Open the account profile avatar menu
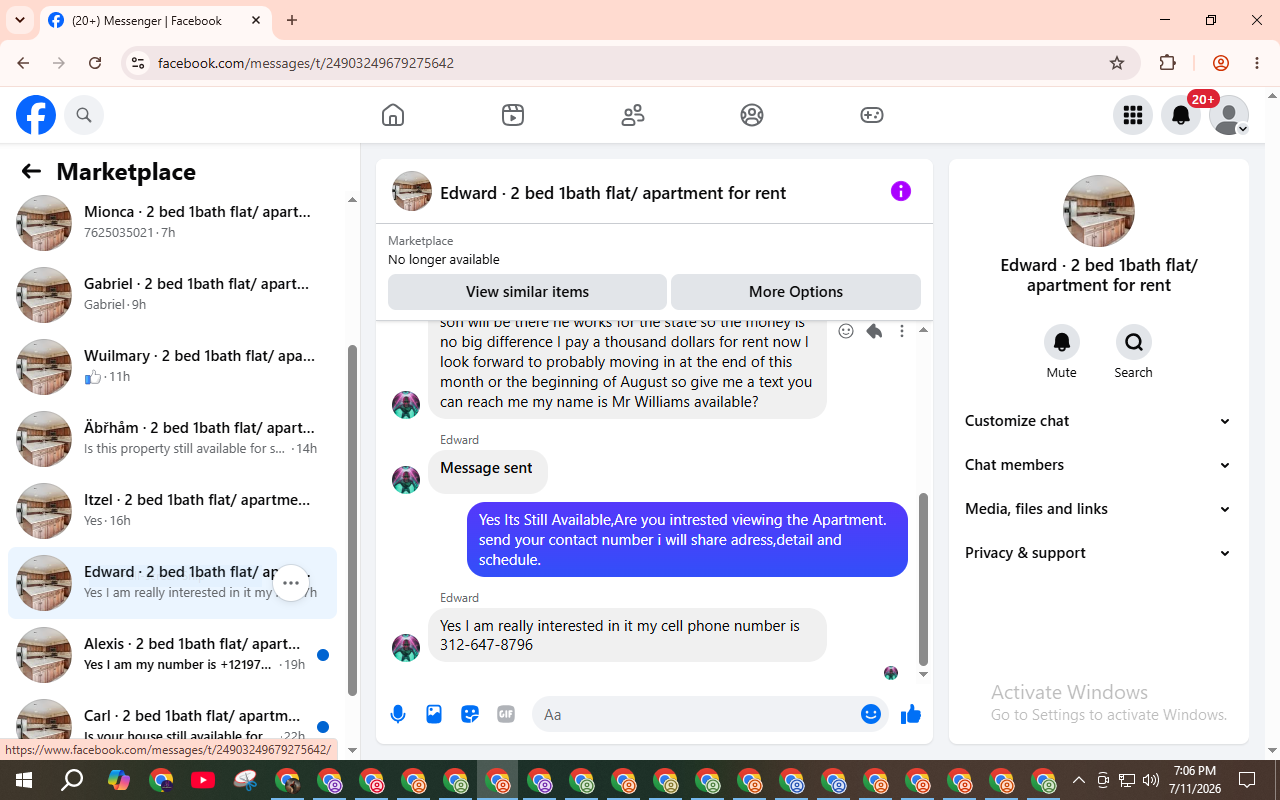This screenshot has width=1280, height=800. pos(1229,115)
